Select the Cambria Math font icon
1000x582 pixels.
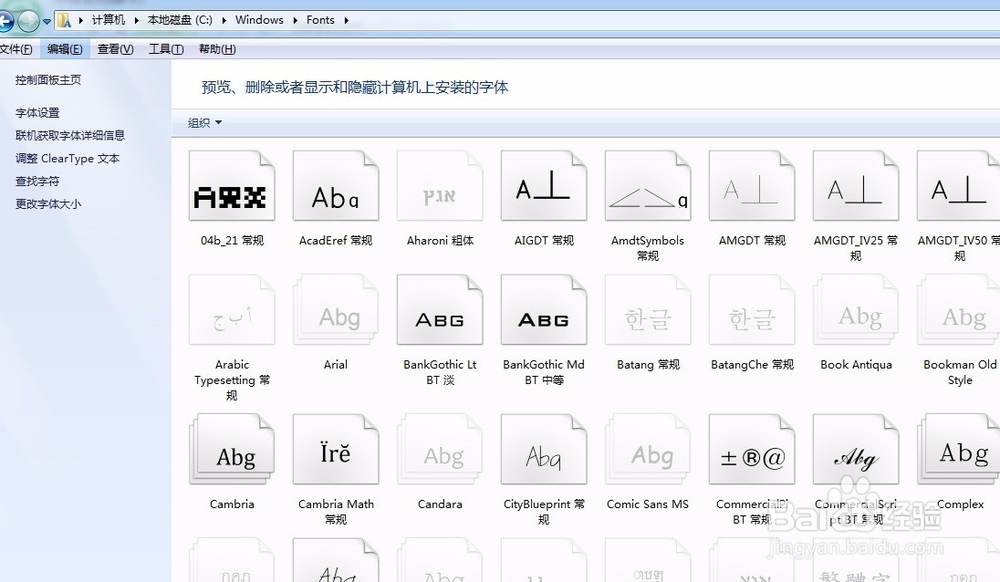(x=336, y=449)
